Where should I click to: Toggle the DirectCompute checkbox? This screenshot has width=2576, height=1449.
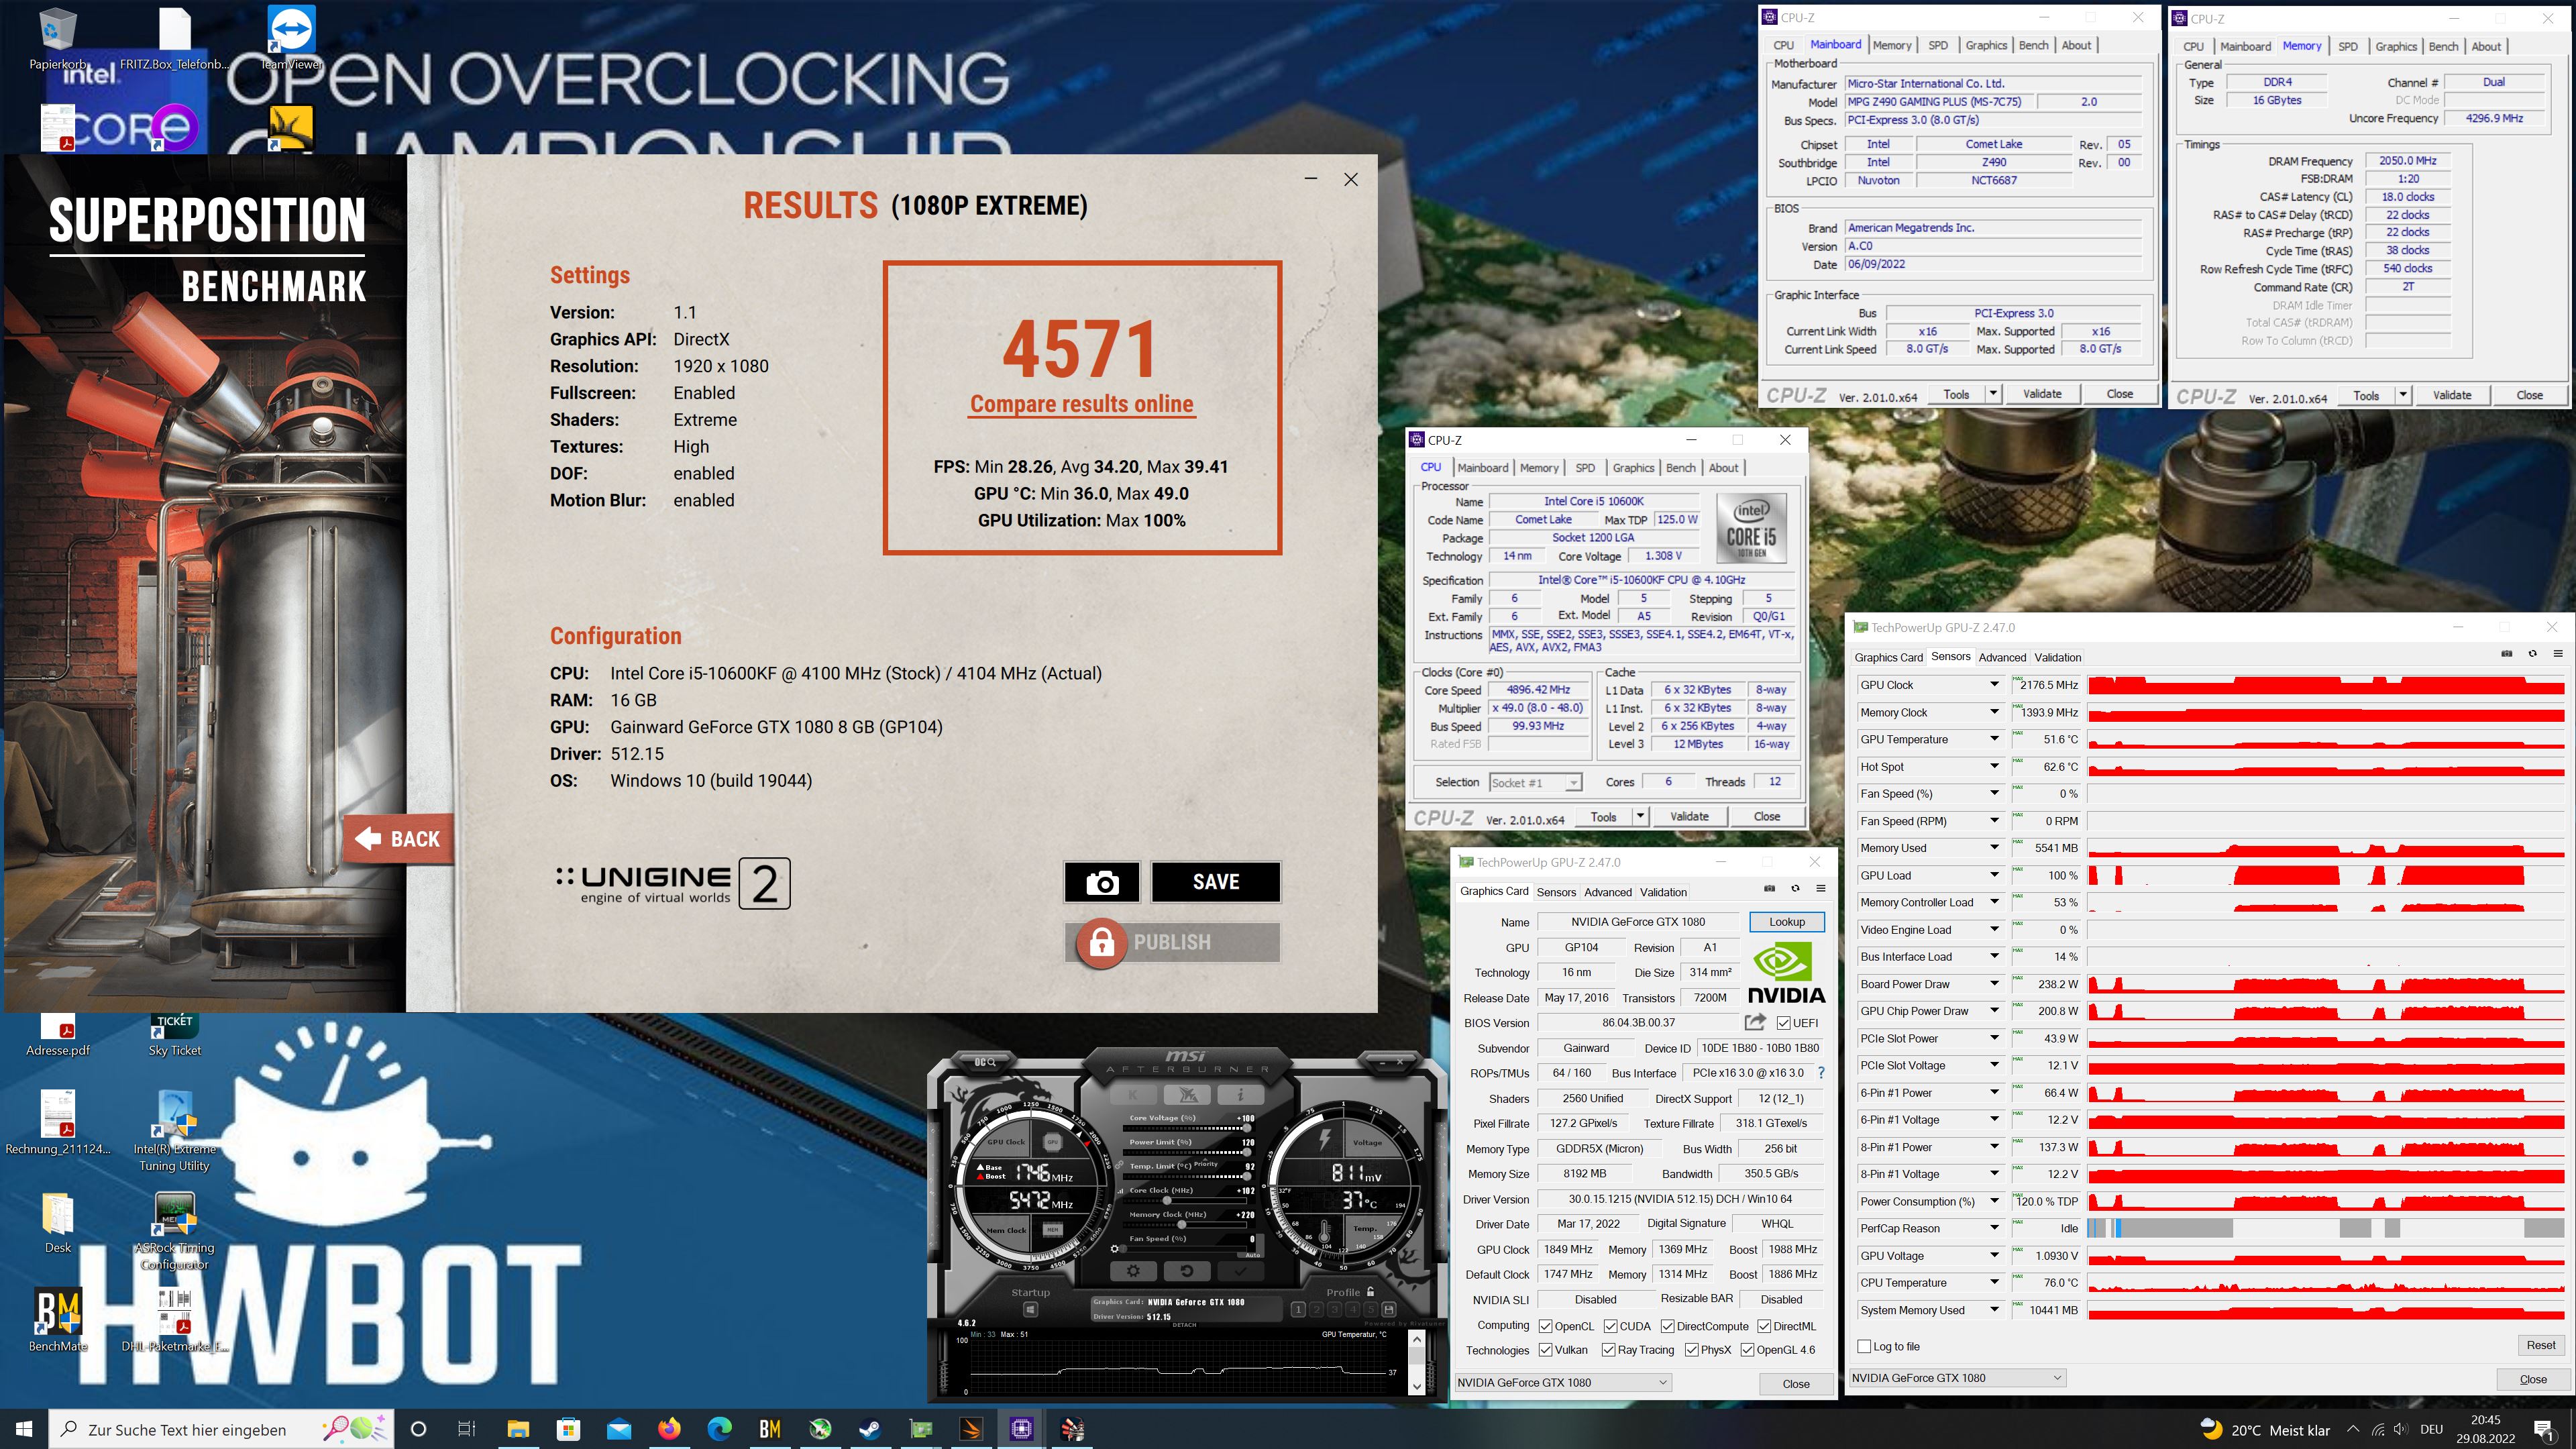click(x=1667, y=1326)
